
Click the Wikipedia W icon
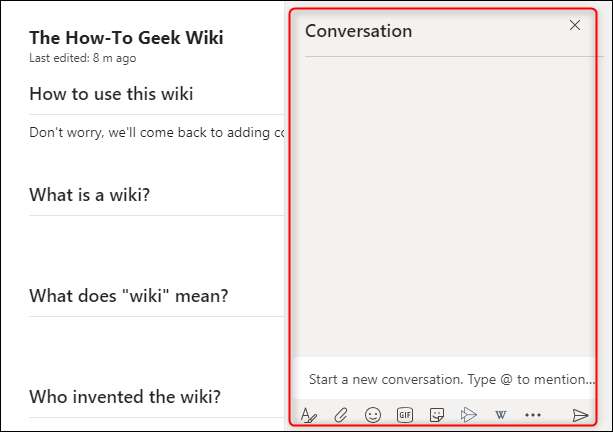point(500,415)
